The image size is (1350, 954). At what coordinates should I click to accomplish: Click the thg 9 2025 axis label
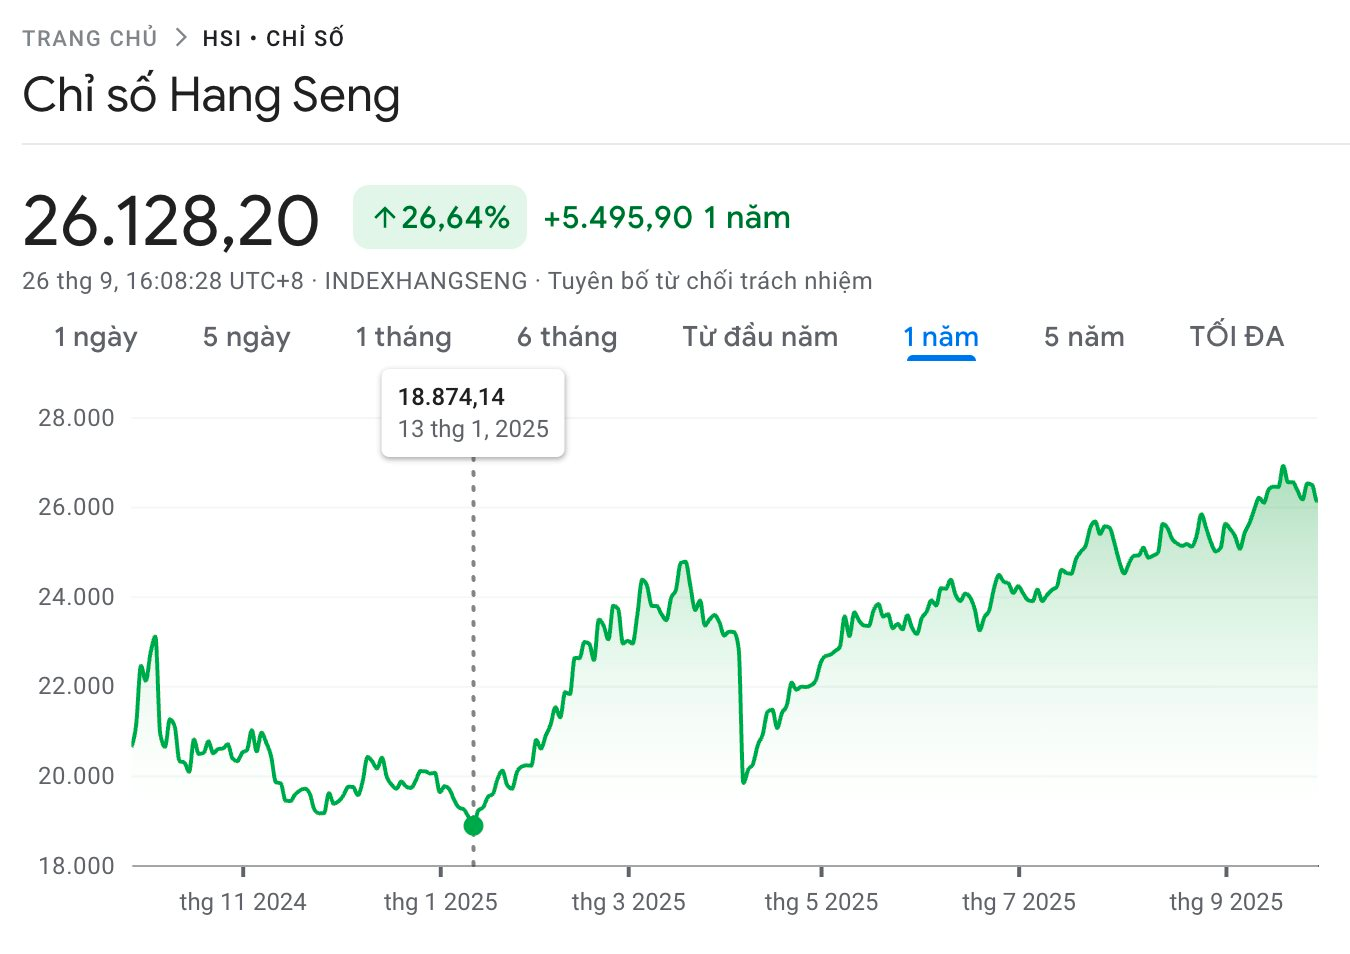[x=1226, y=902]
